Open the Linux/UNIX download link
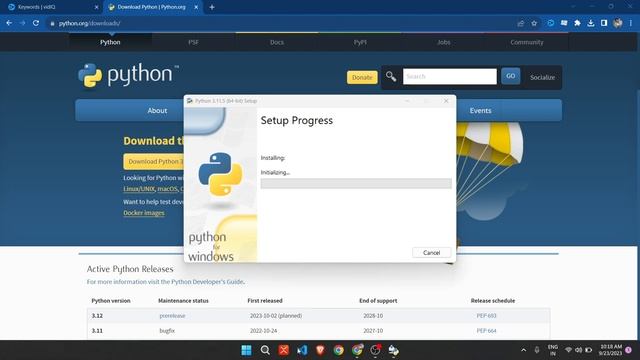 (139, 189)
